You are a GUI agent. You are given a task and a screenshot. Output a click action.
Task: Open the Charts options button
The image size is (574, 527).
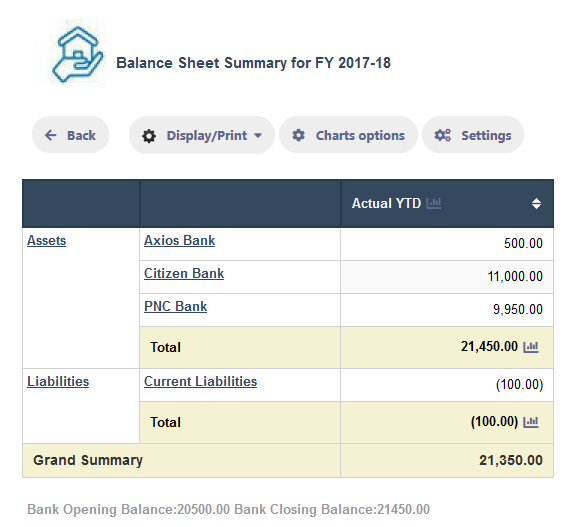(348, 135)
